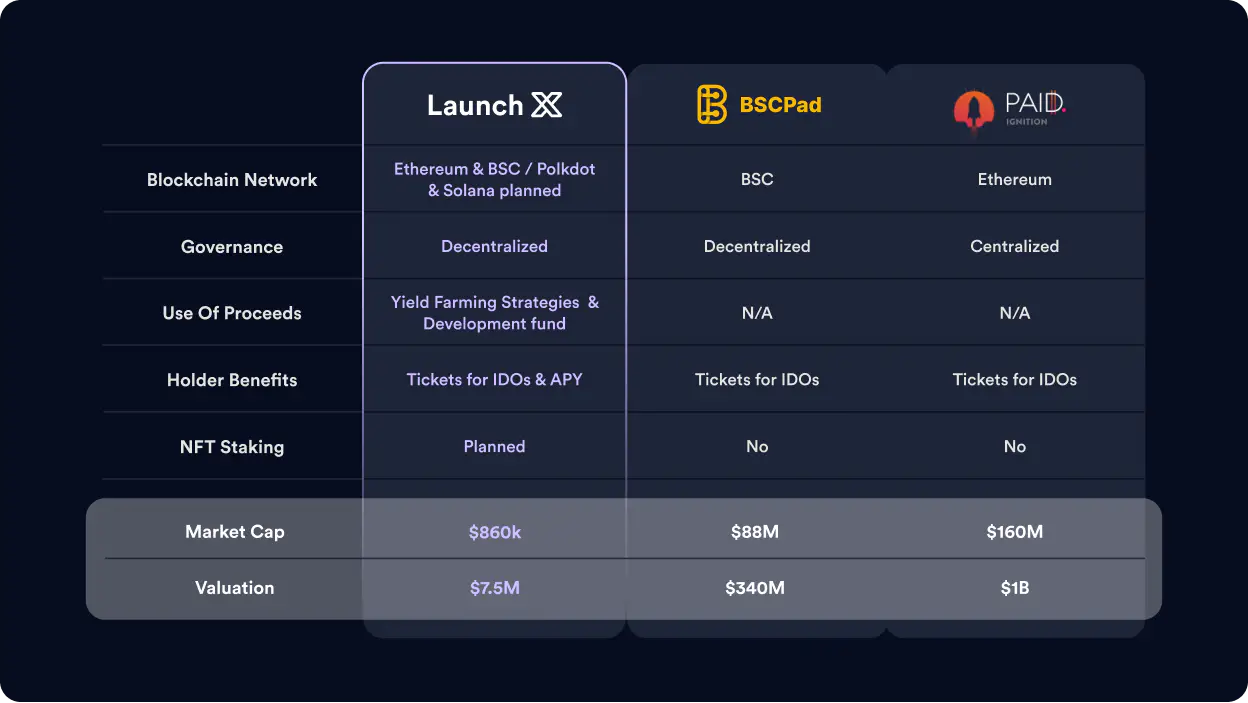The width and height of the screenshot is (1248, 703).
Task: Click the $860k market cap value
Action: pos(495,532)
